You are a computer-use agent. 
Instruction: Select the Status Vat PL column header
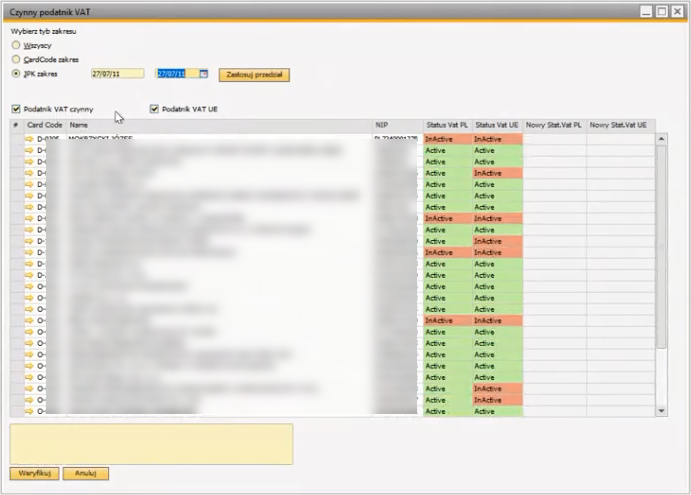click(447, 125)
